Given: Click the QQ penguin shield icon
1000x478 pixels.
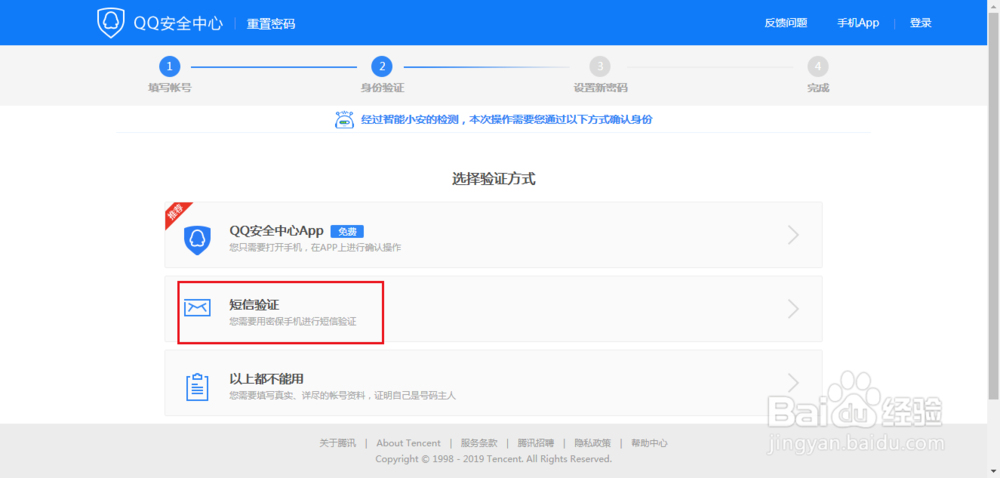Looking at the screenshot, I should coord(197,240).
